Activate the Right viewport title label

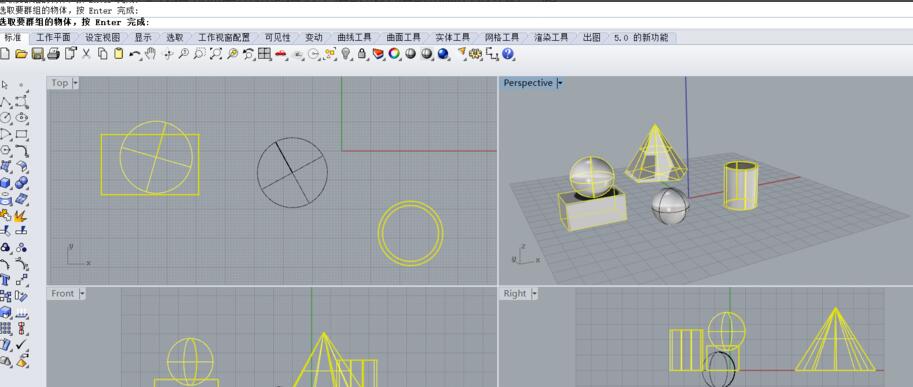pyautogui.click(x=515, y=294)
